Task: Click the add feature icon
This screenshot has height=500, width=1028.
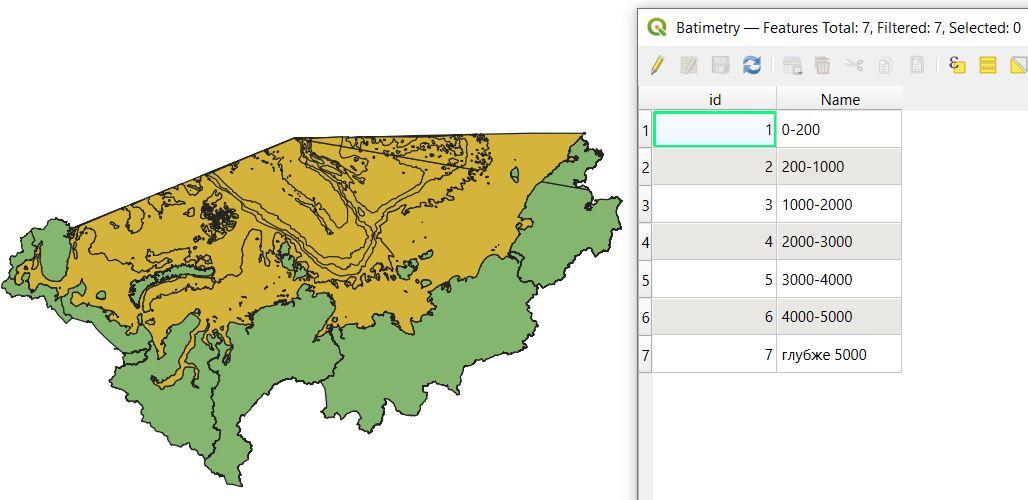Action: pos(792,65)
